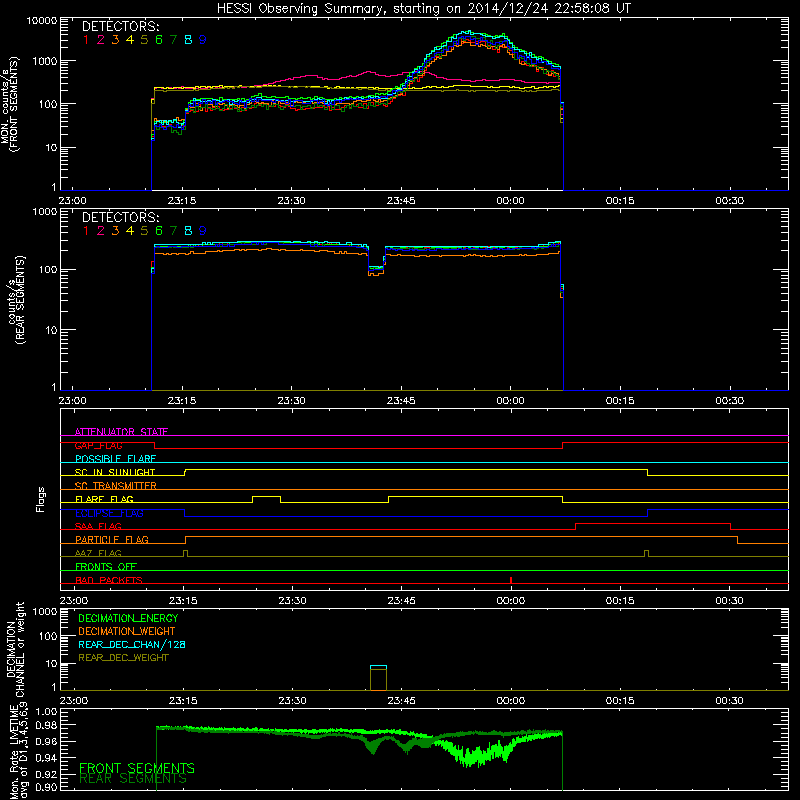Click detector number 6 in the front-segment legend
Screen dimensions: 800x800
coord(159,40)
